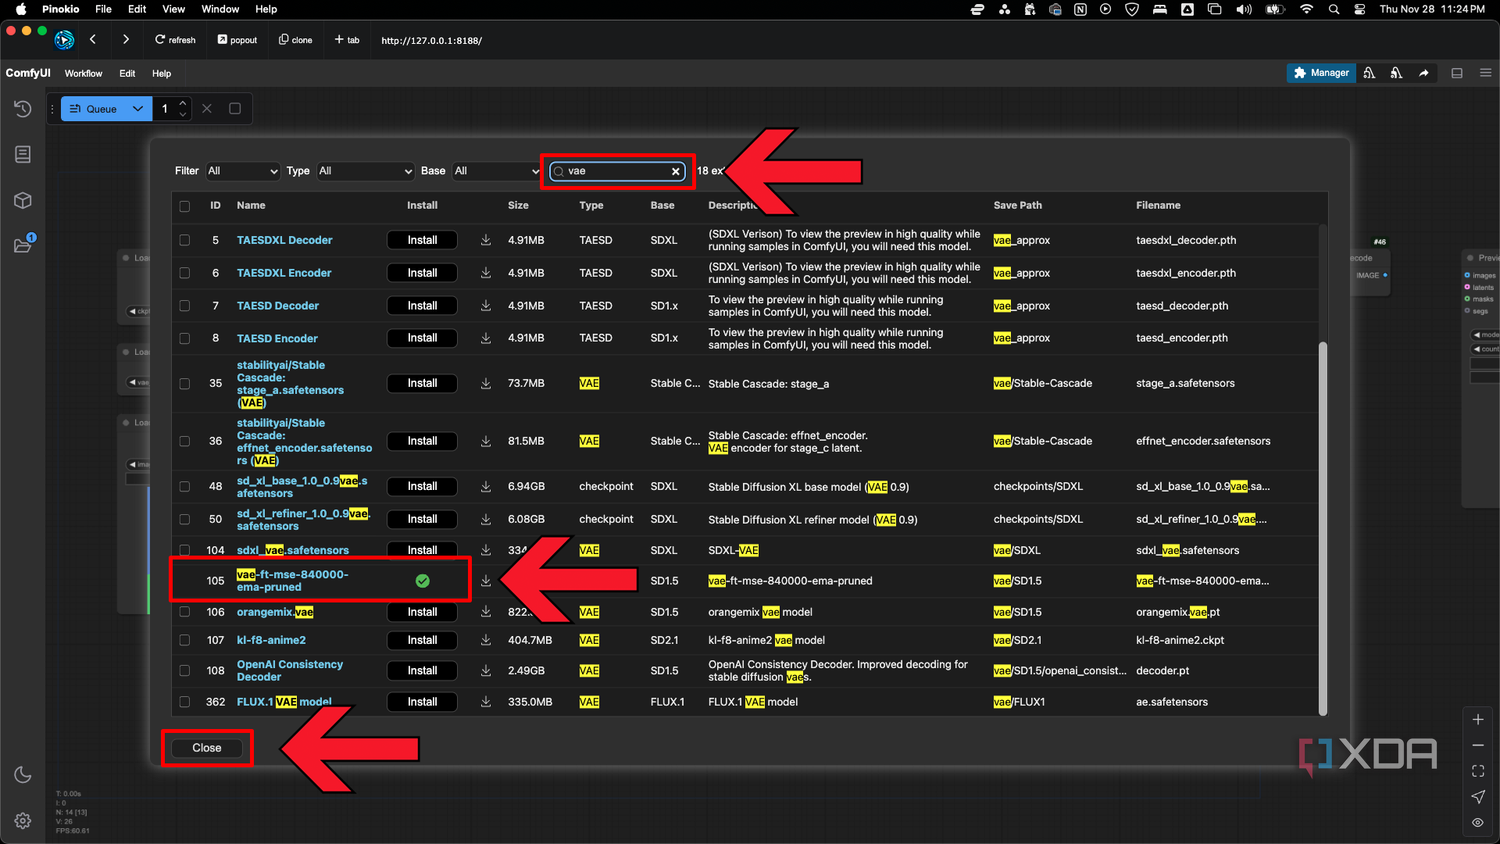Sort by Size column header

click(518, 205)
